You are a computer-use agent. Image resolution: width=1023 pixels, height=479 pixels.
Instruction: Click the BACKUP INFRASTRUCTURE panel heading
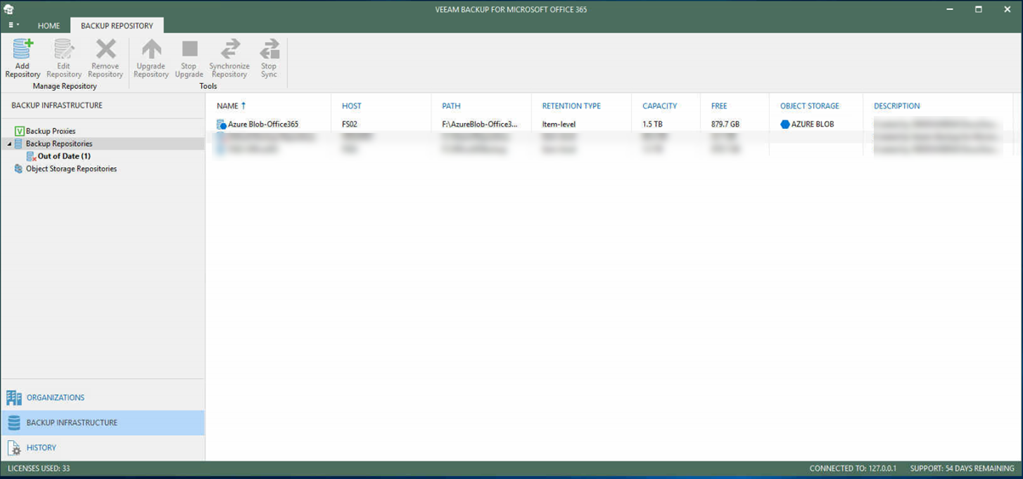click(x=57, y=105)
